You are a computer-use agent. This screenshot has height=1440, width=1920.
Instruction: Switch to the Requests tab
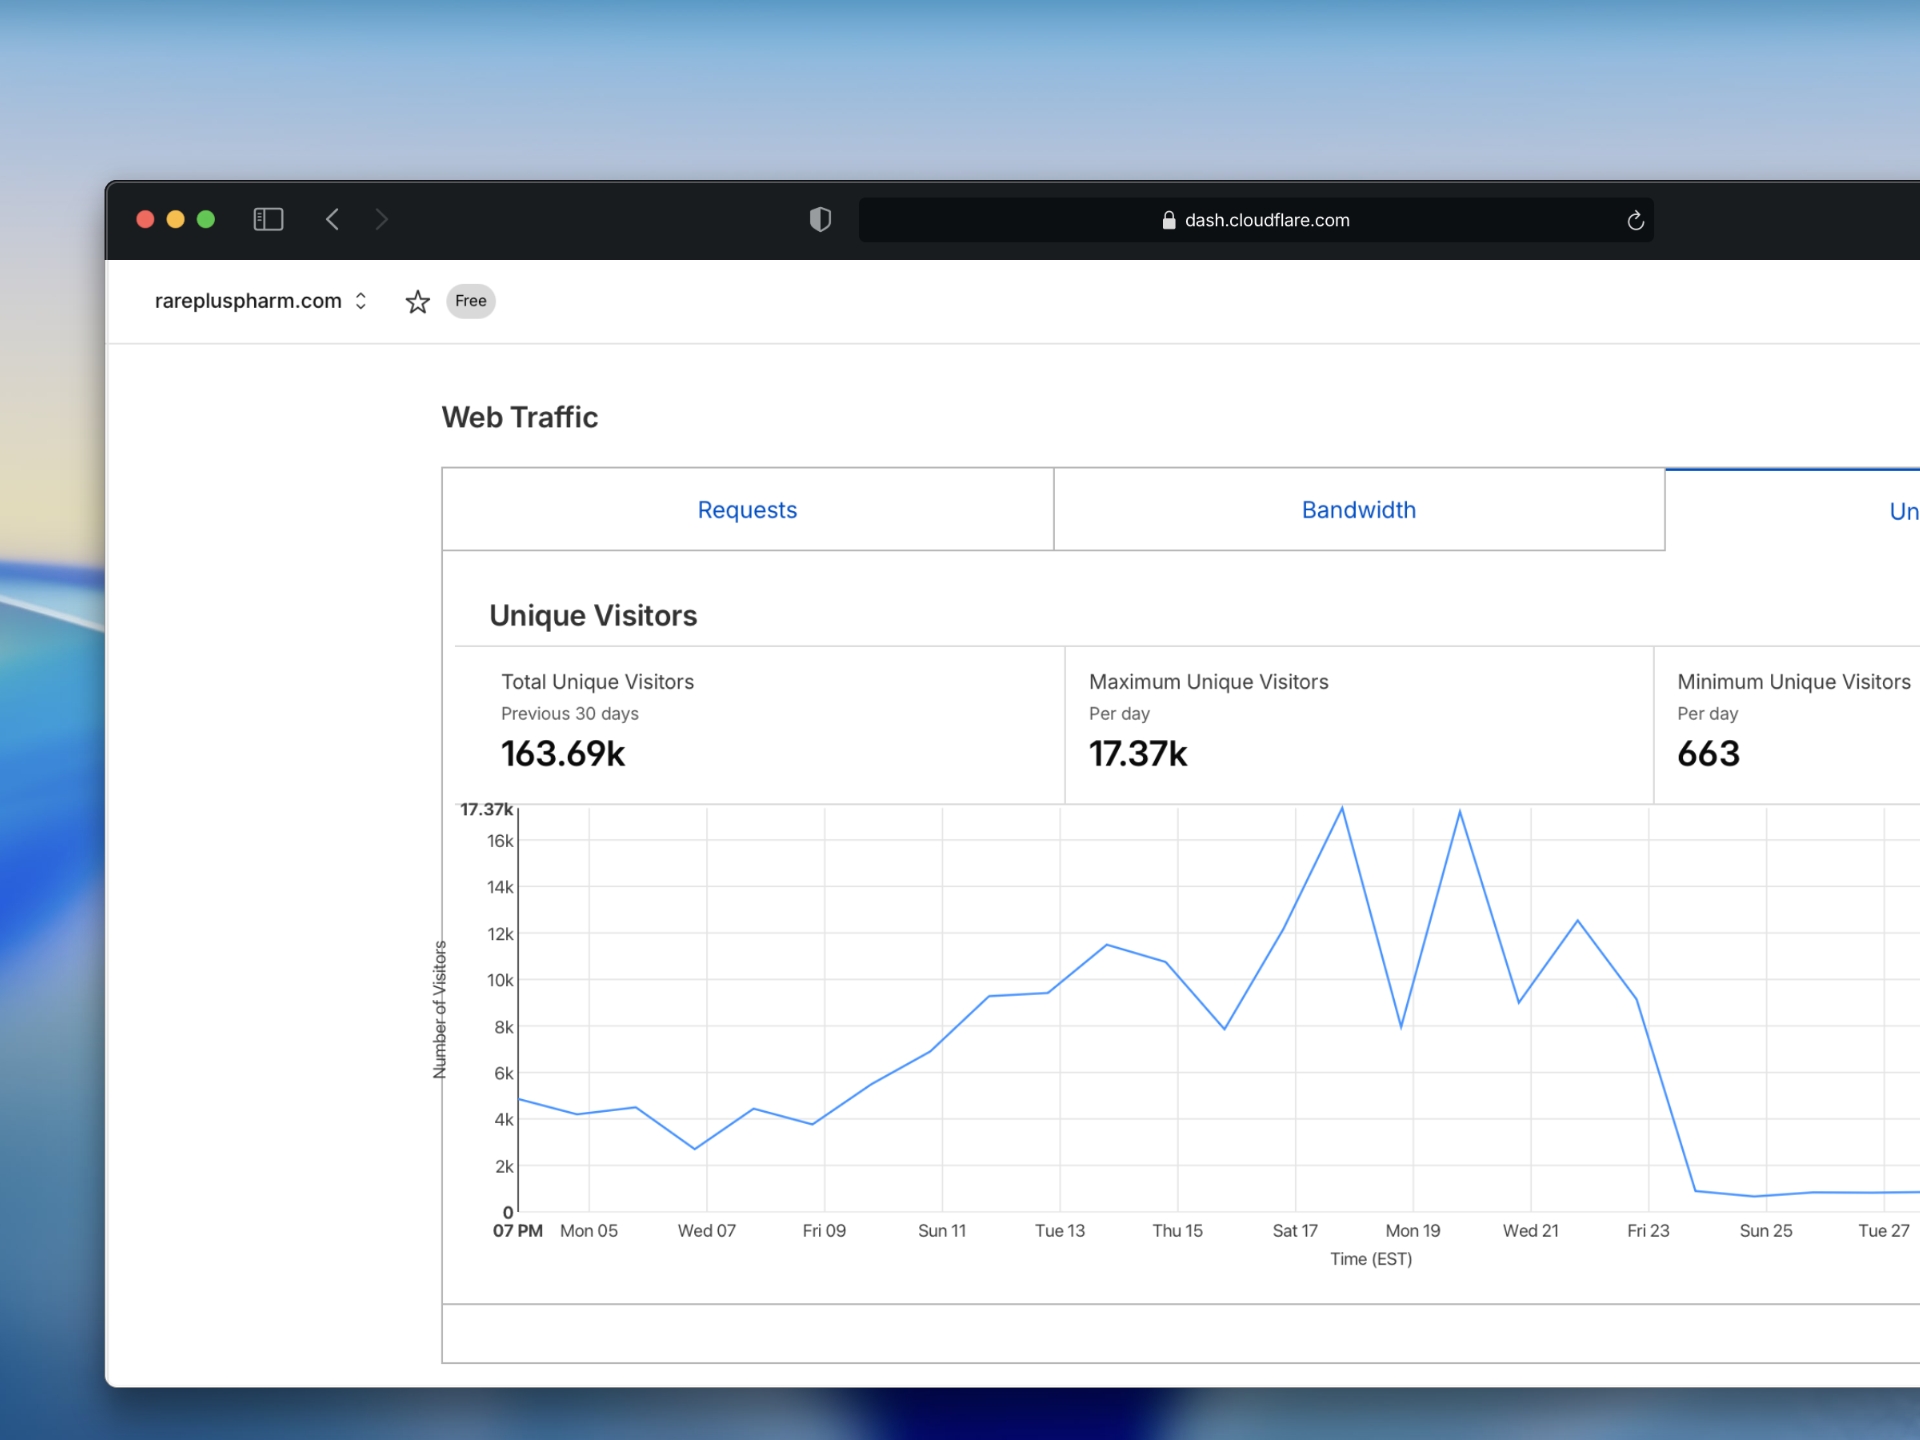747,509
